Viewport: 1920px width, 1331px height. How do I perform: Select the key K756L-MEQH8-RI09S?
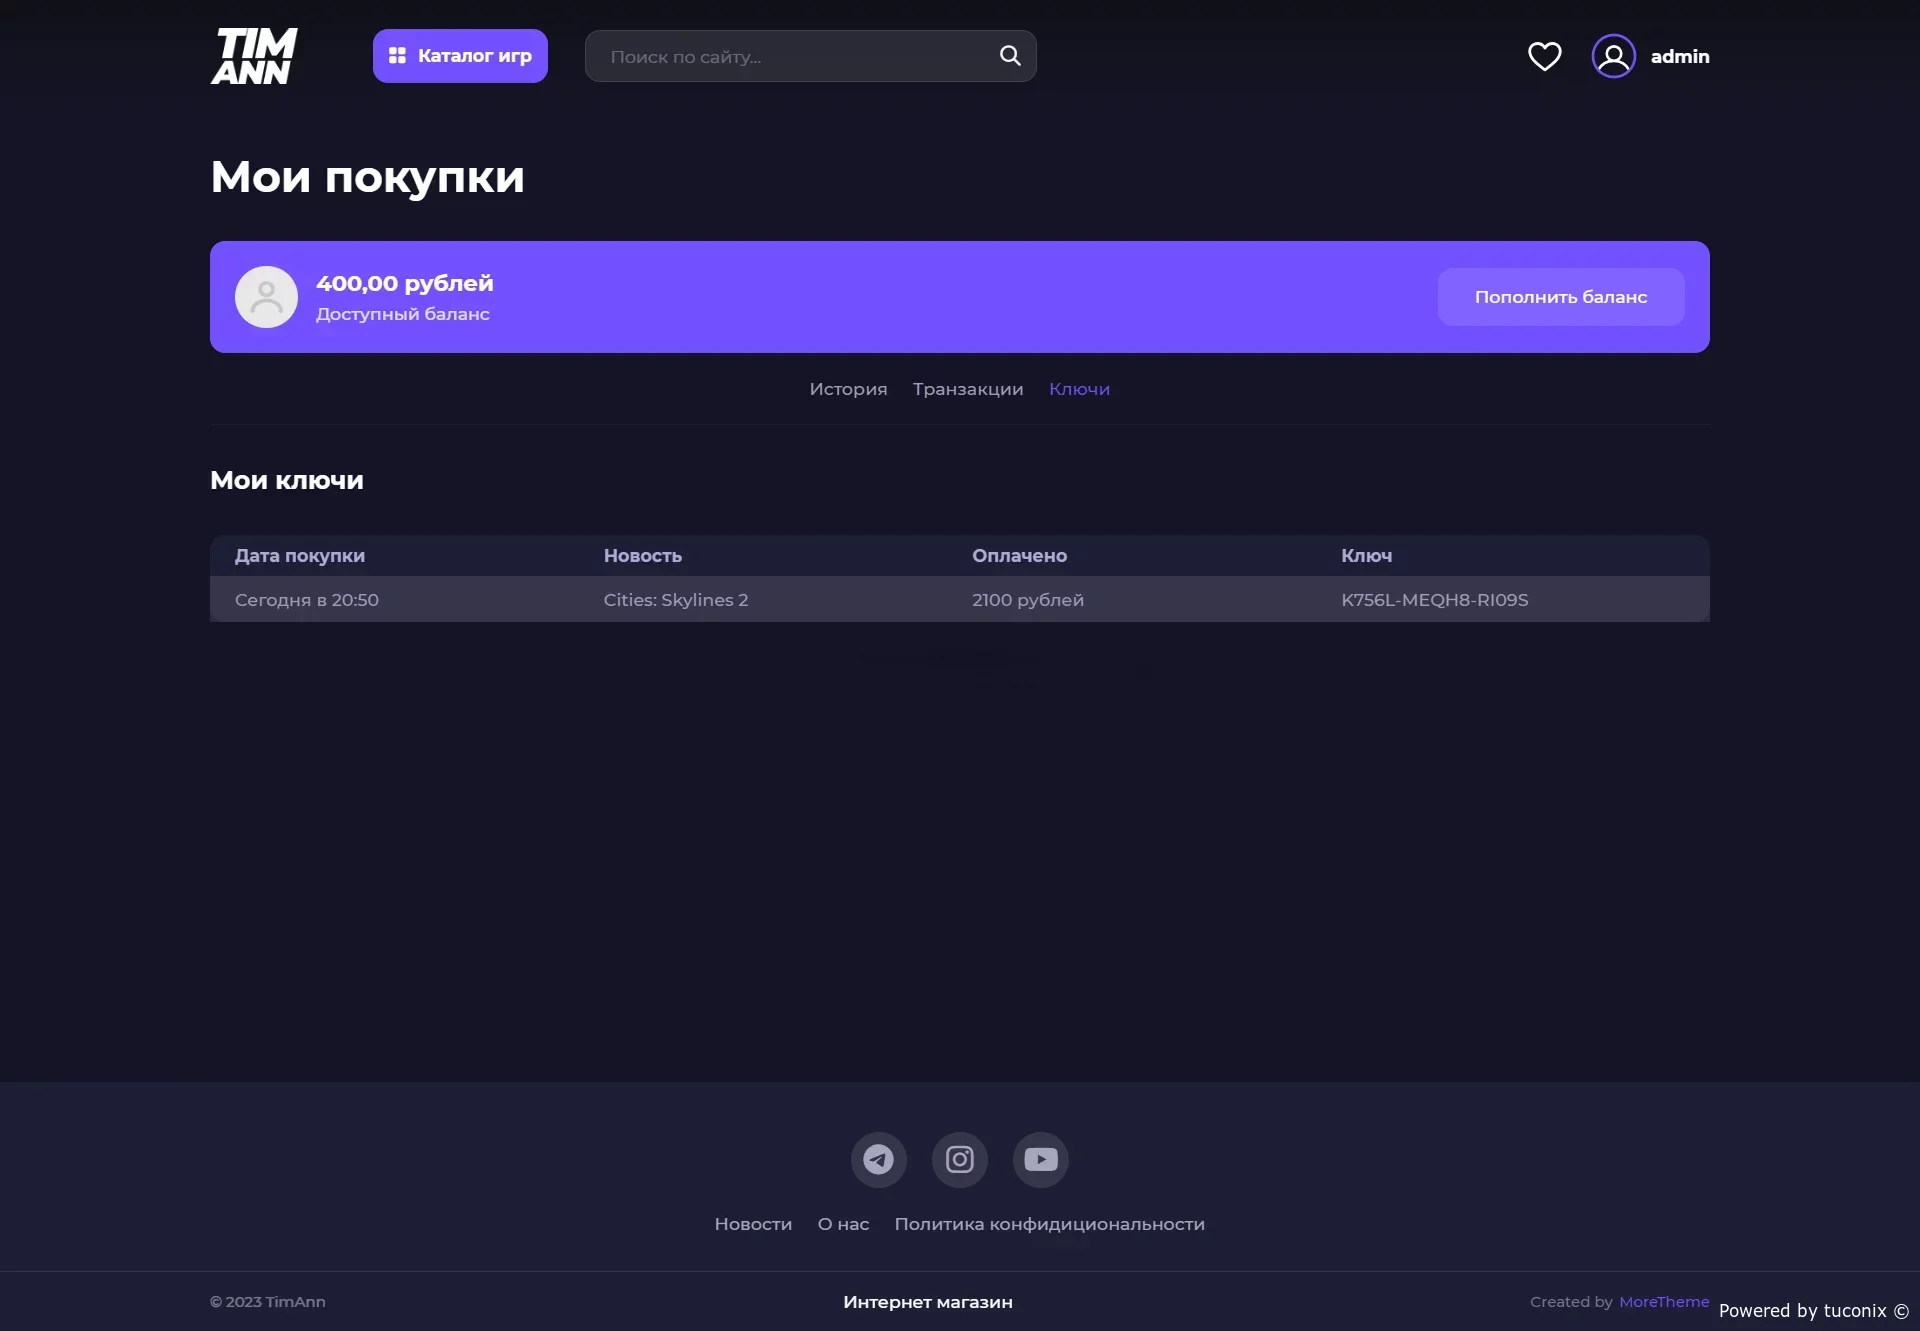point(1434,600)
